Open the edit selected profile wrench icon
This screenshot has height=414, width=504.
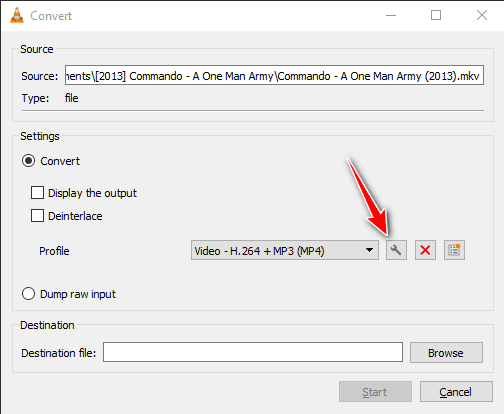pyautogui.click(x=396, y=250)
